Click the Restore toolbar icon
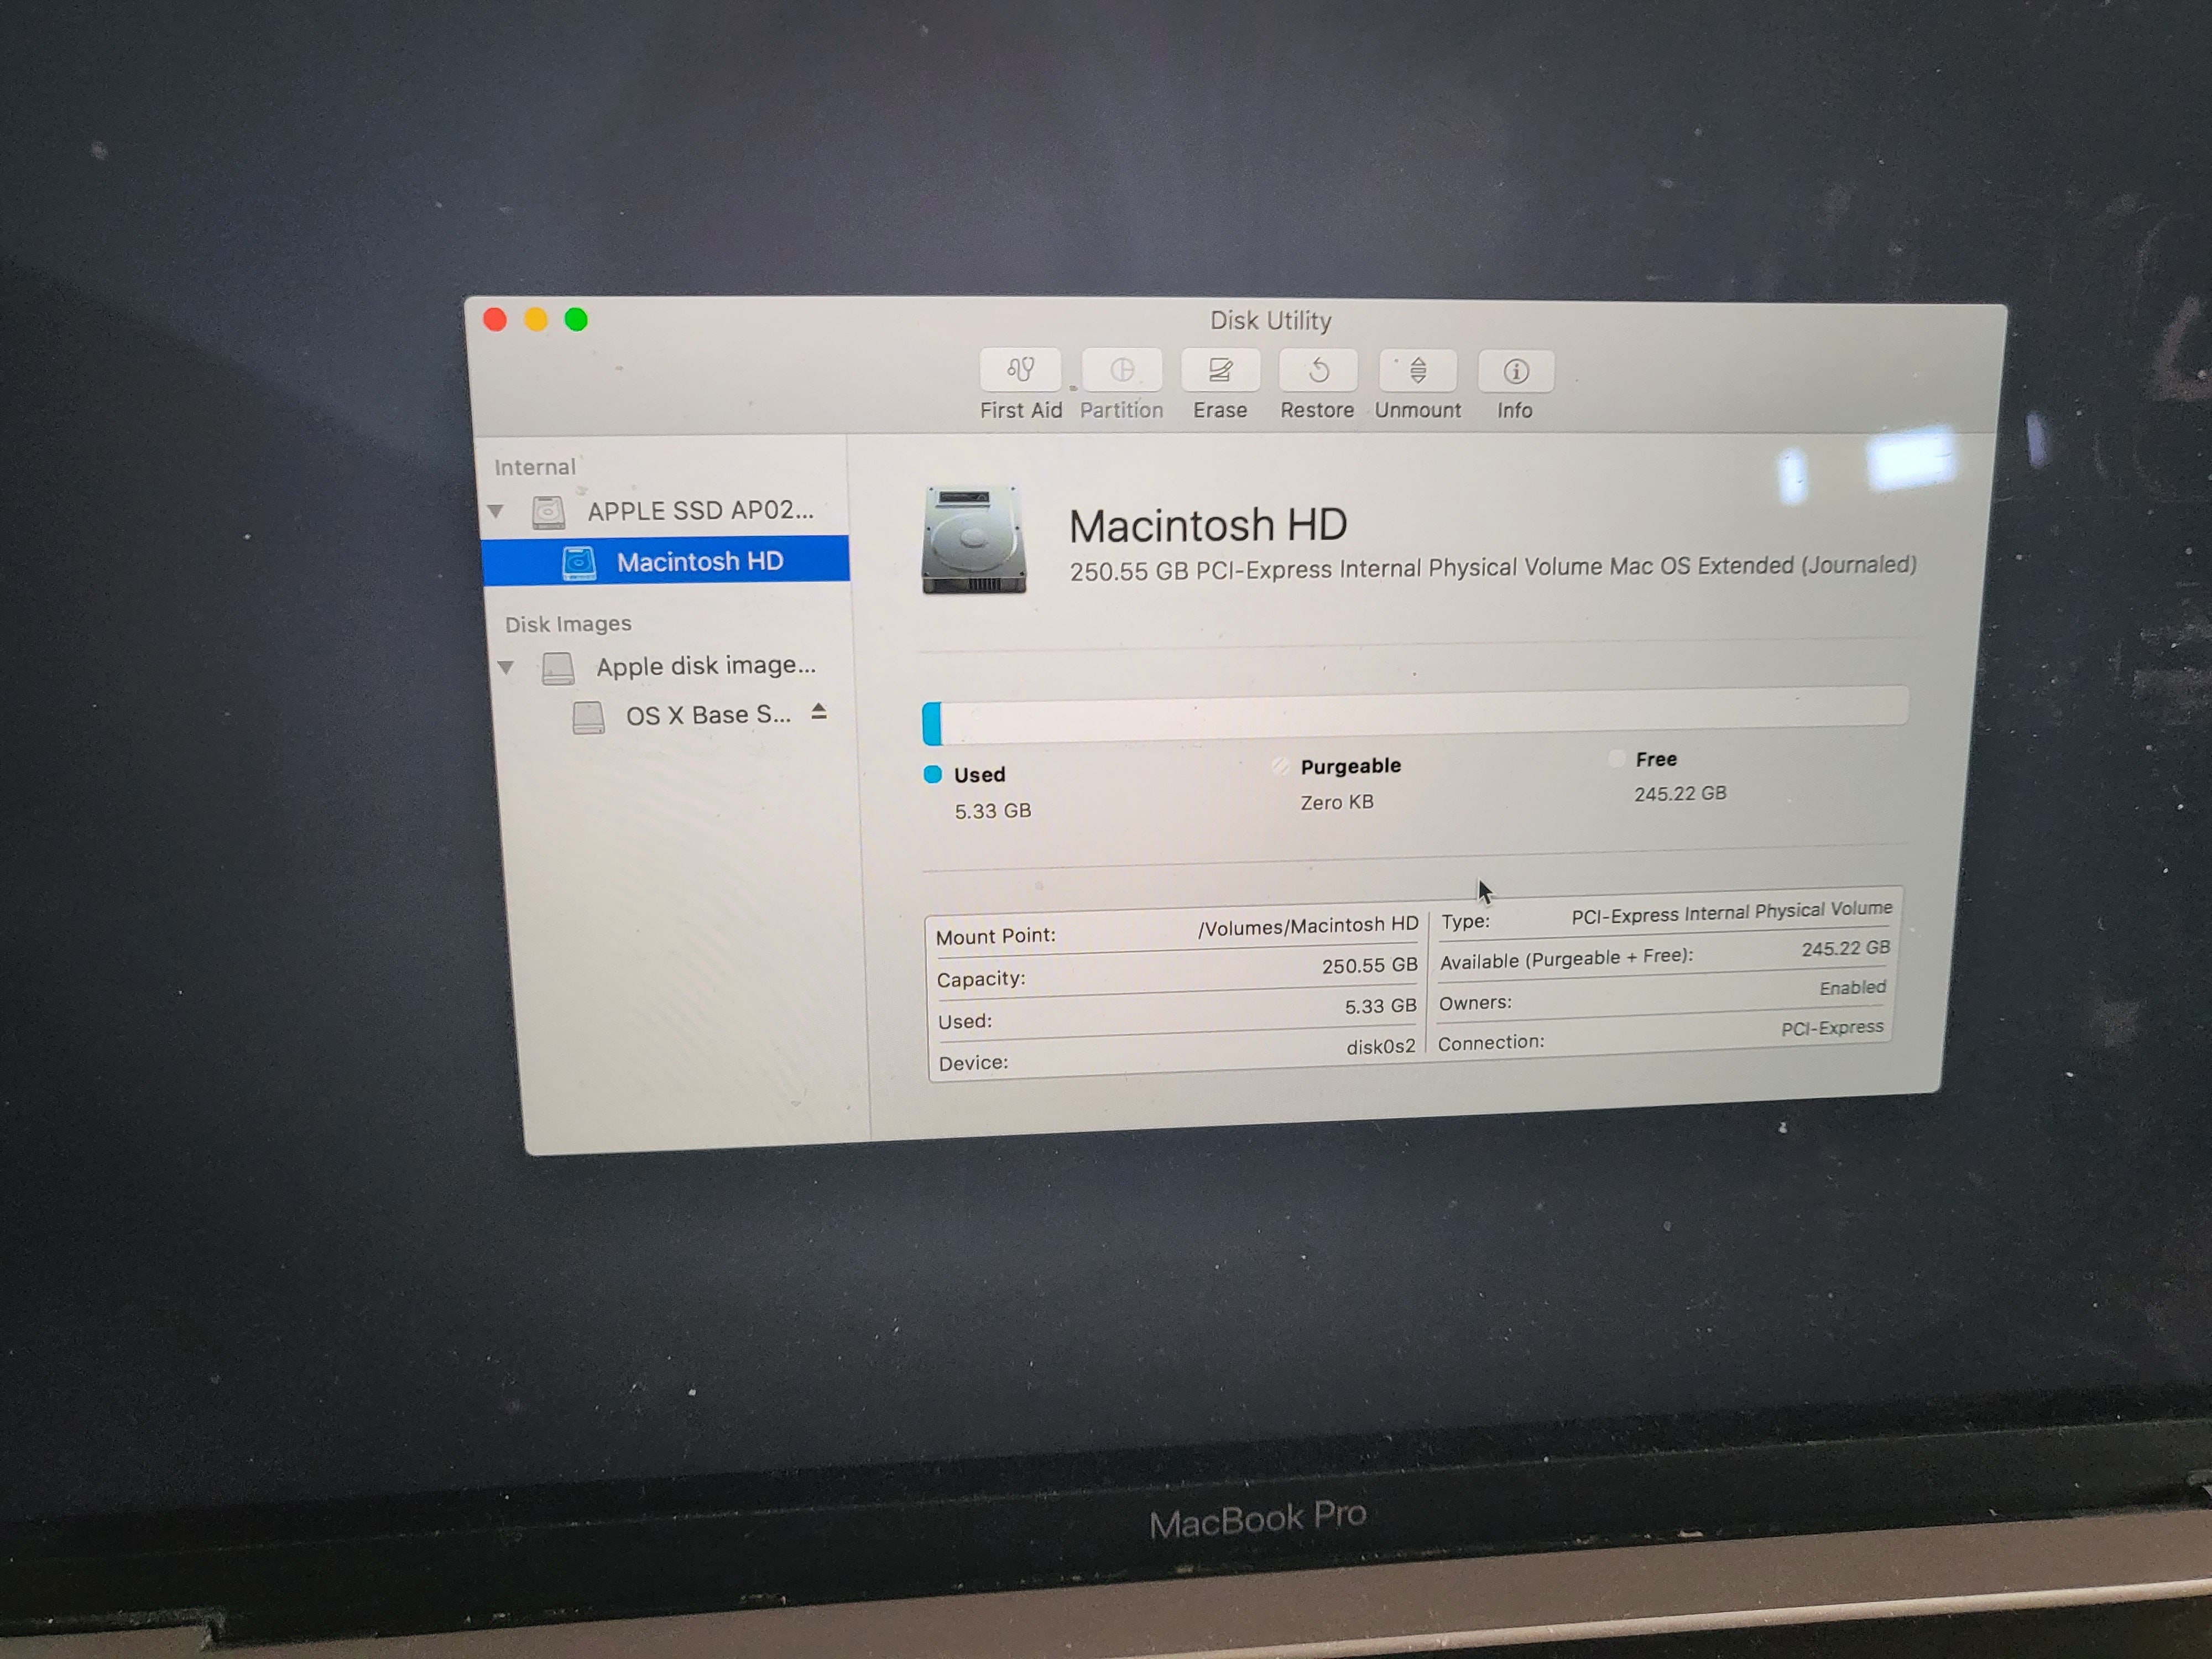2212x1659 pixels. point(1317,371)
